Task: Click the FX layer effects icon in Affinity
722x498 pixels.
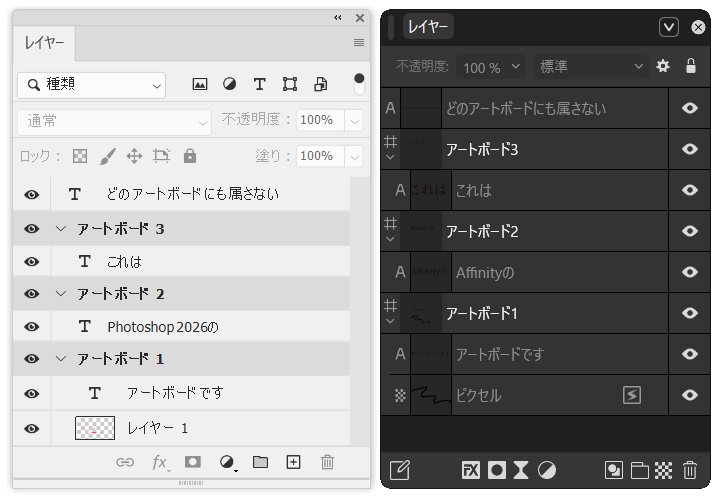Action: [471, 469]
